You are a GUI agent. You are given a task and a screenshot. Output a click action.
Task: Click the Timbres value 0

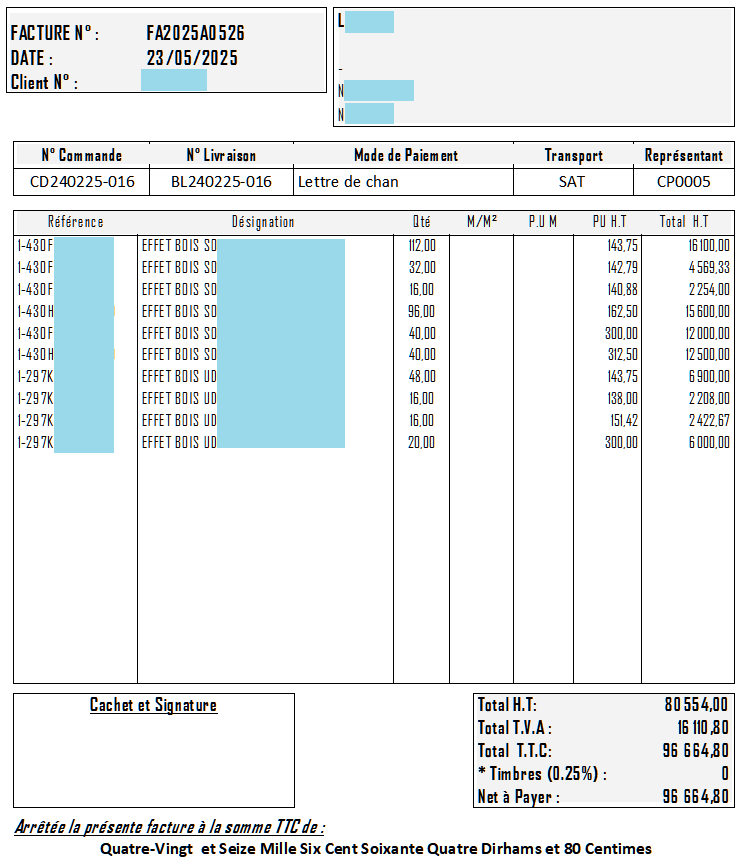[724, 773]
